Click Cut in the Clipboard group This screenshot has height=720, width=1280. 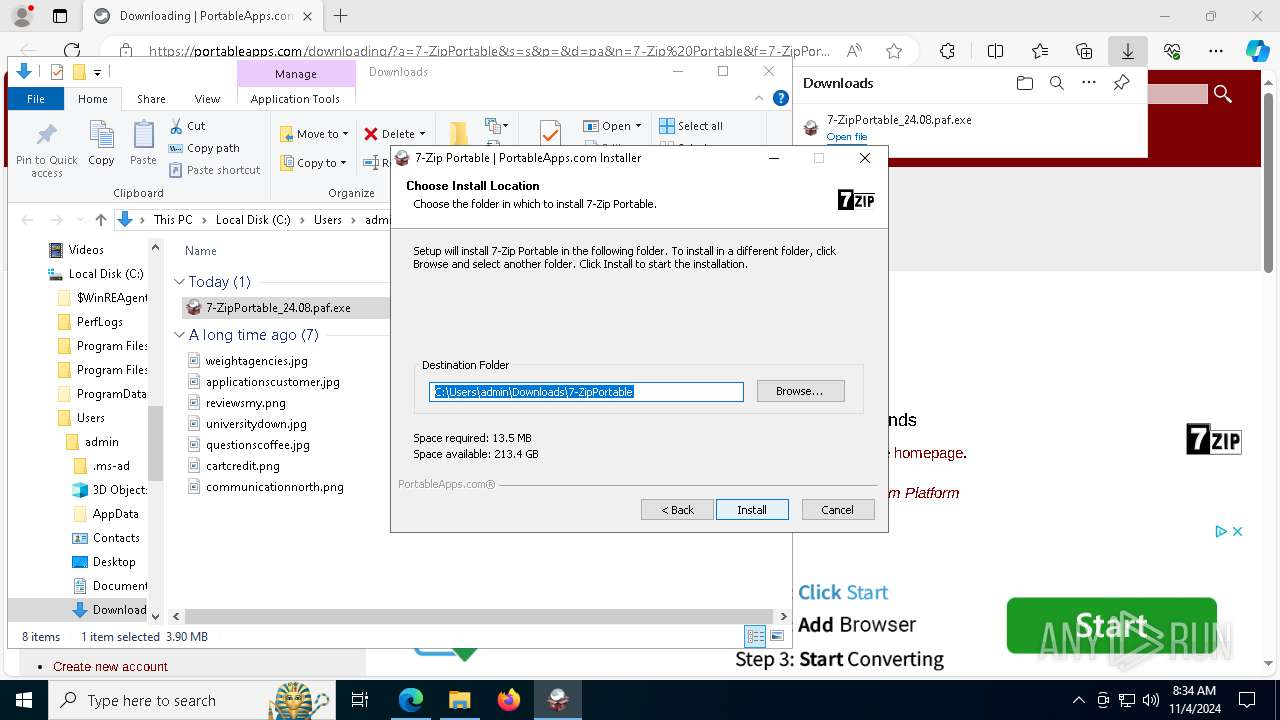(x=187, y=126)
